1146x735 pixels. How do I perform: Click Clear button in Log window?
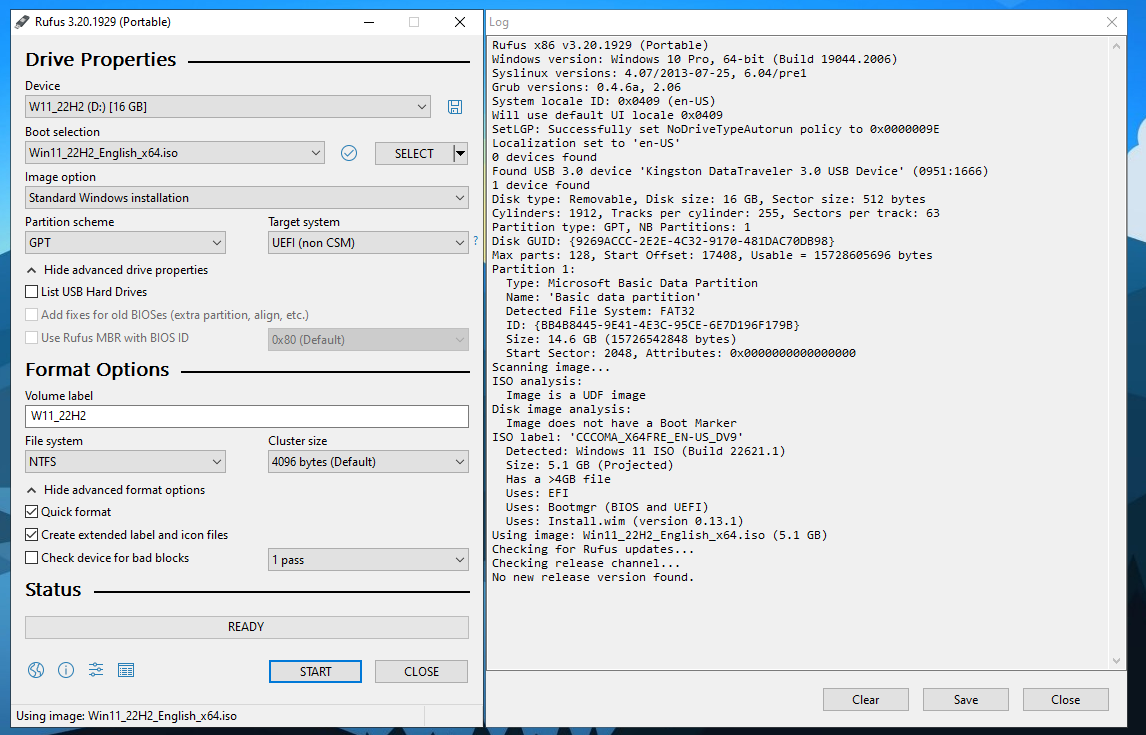click(x=865, y=699)
